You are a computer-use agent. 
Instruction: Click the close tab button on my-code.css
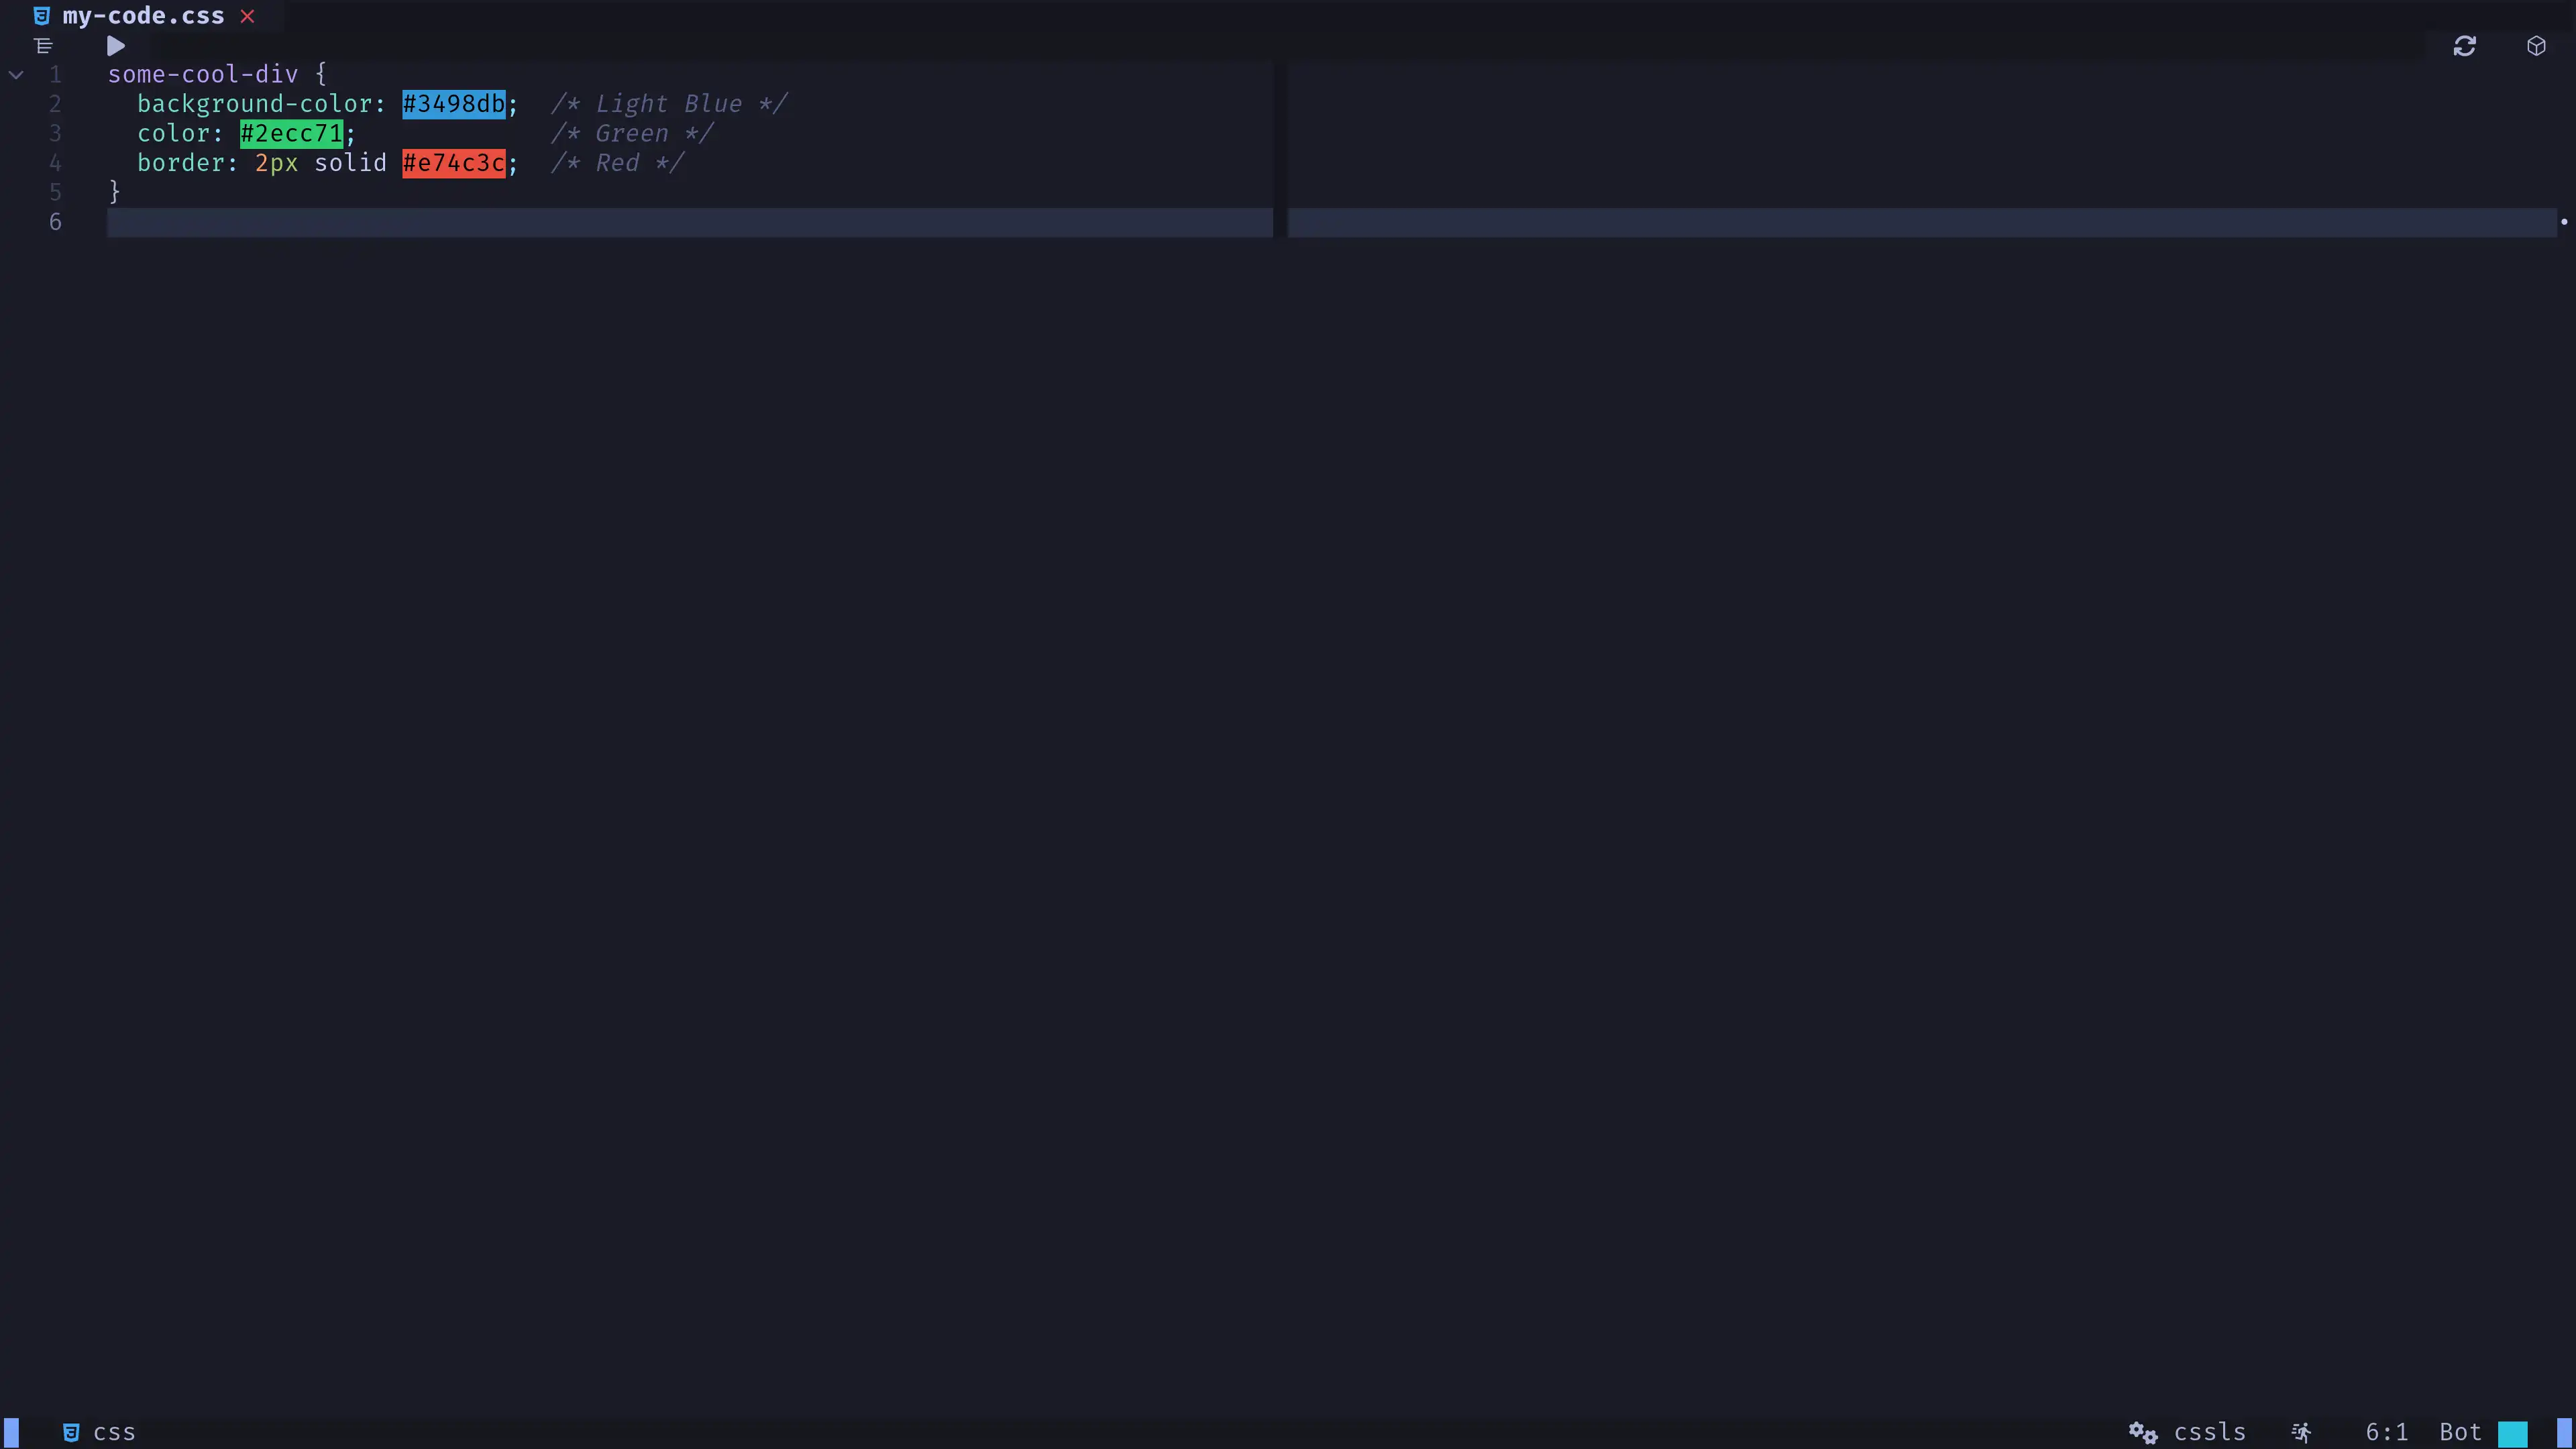[x=248, y=16]
